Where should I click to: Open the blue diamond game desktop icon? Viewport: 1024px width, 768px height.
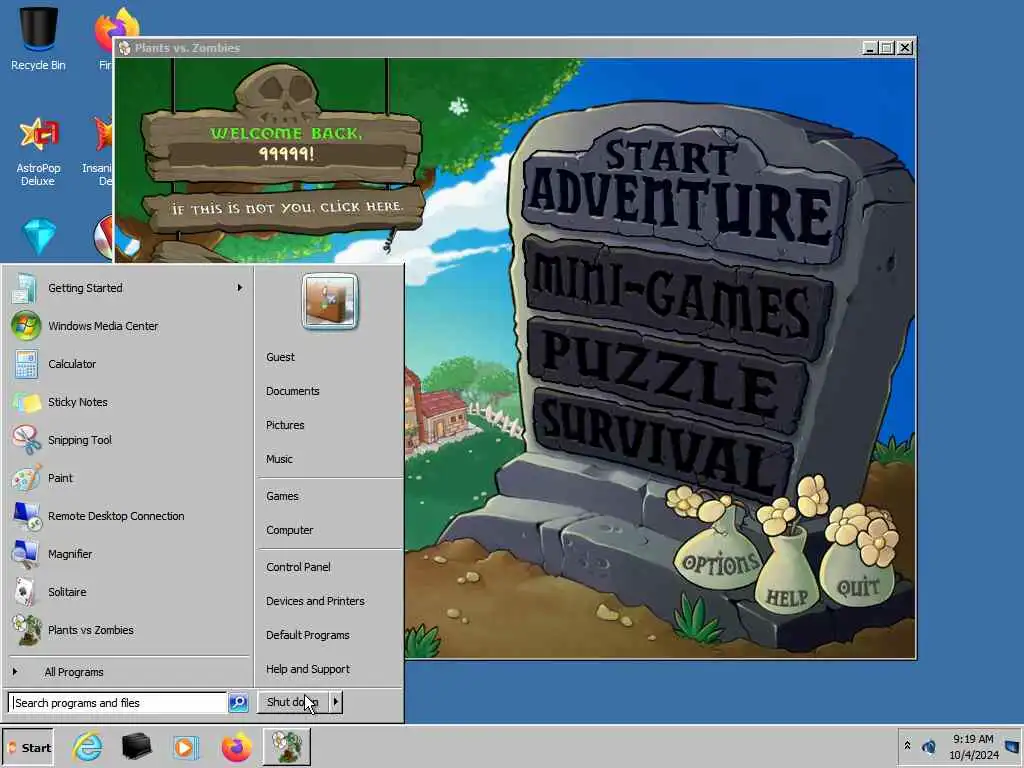[x=39, y=236]
